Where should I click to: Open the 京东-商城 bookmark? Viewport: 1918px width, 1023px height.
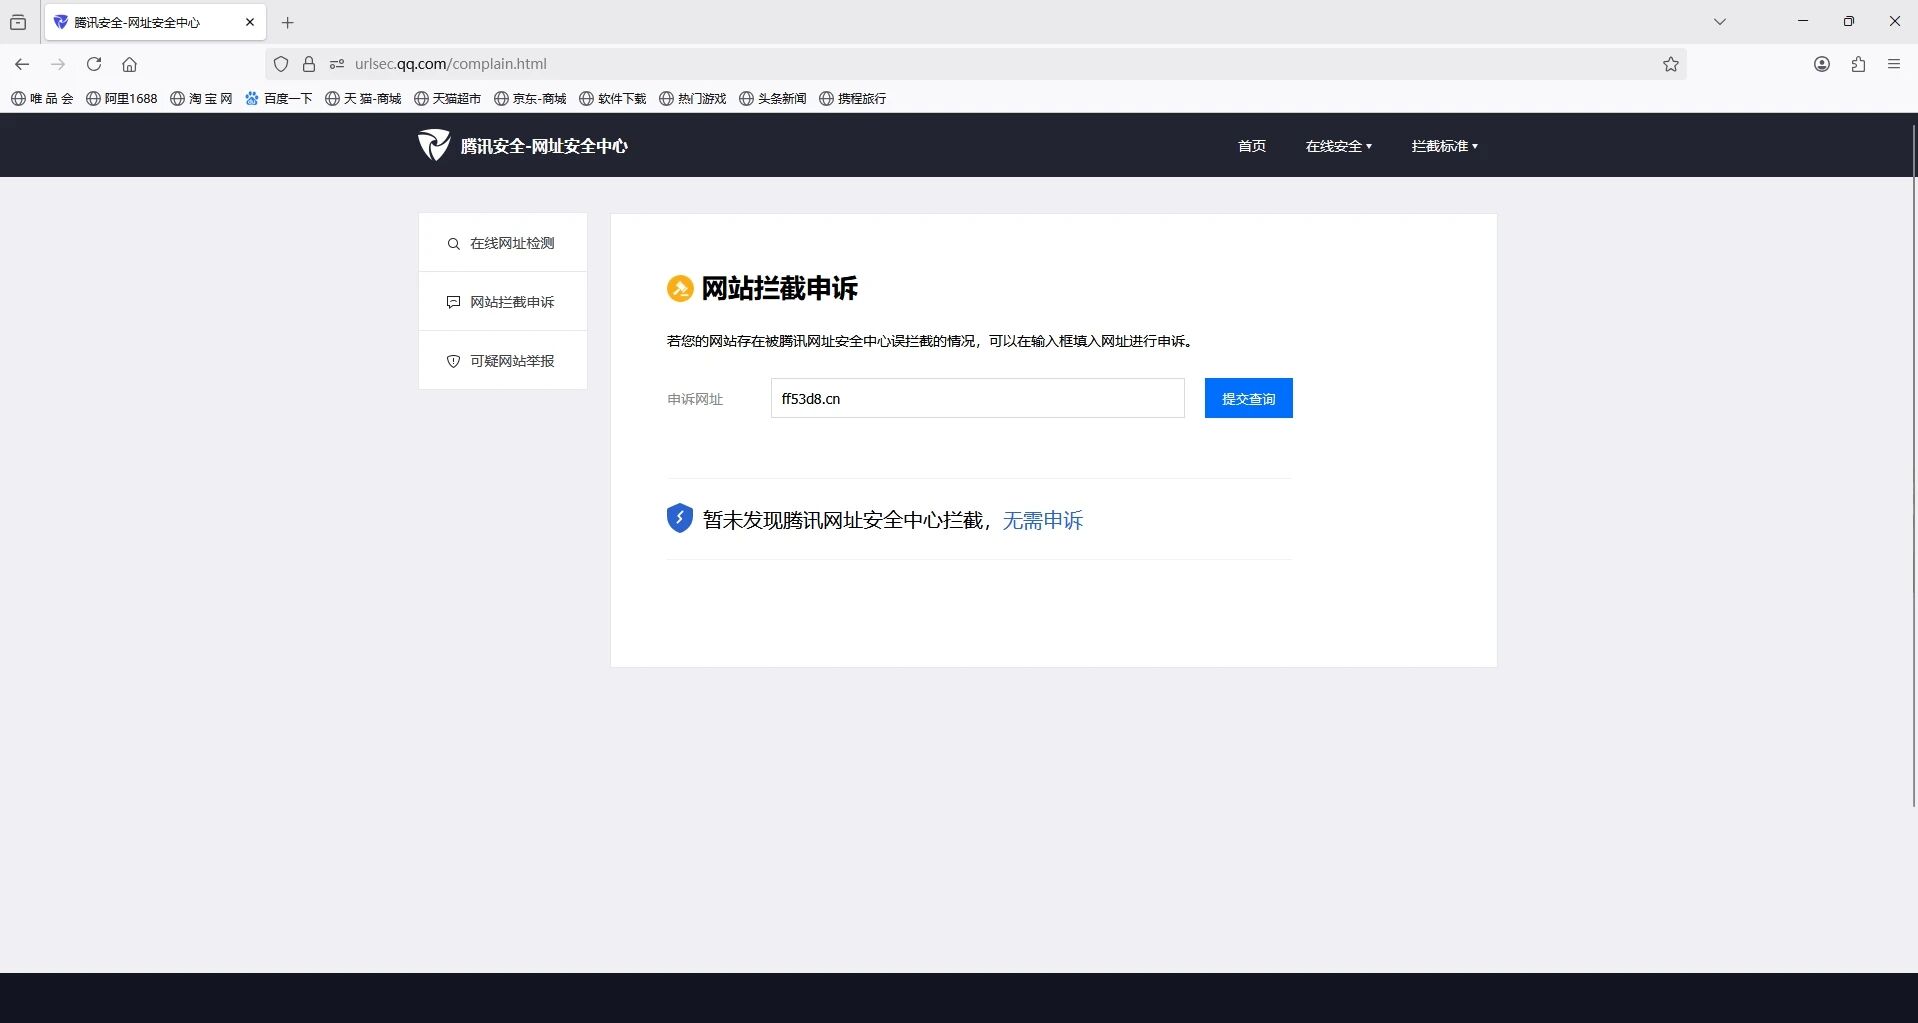click(531, 98)
